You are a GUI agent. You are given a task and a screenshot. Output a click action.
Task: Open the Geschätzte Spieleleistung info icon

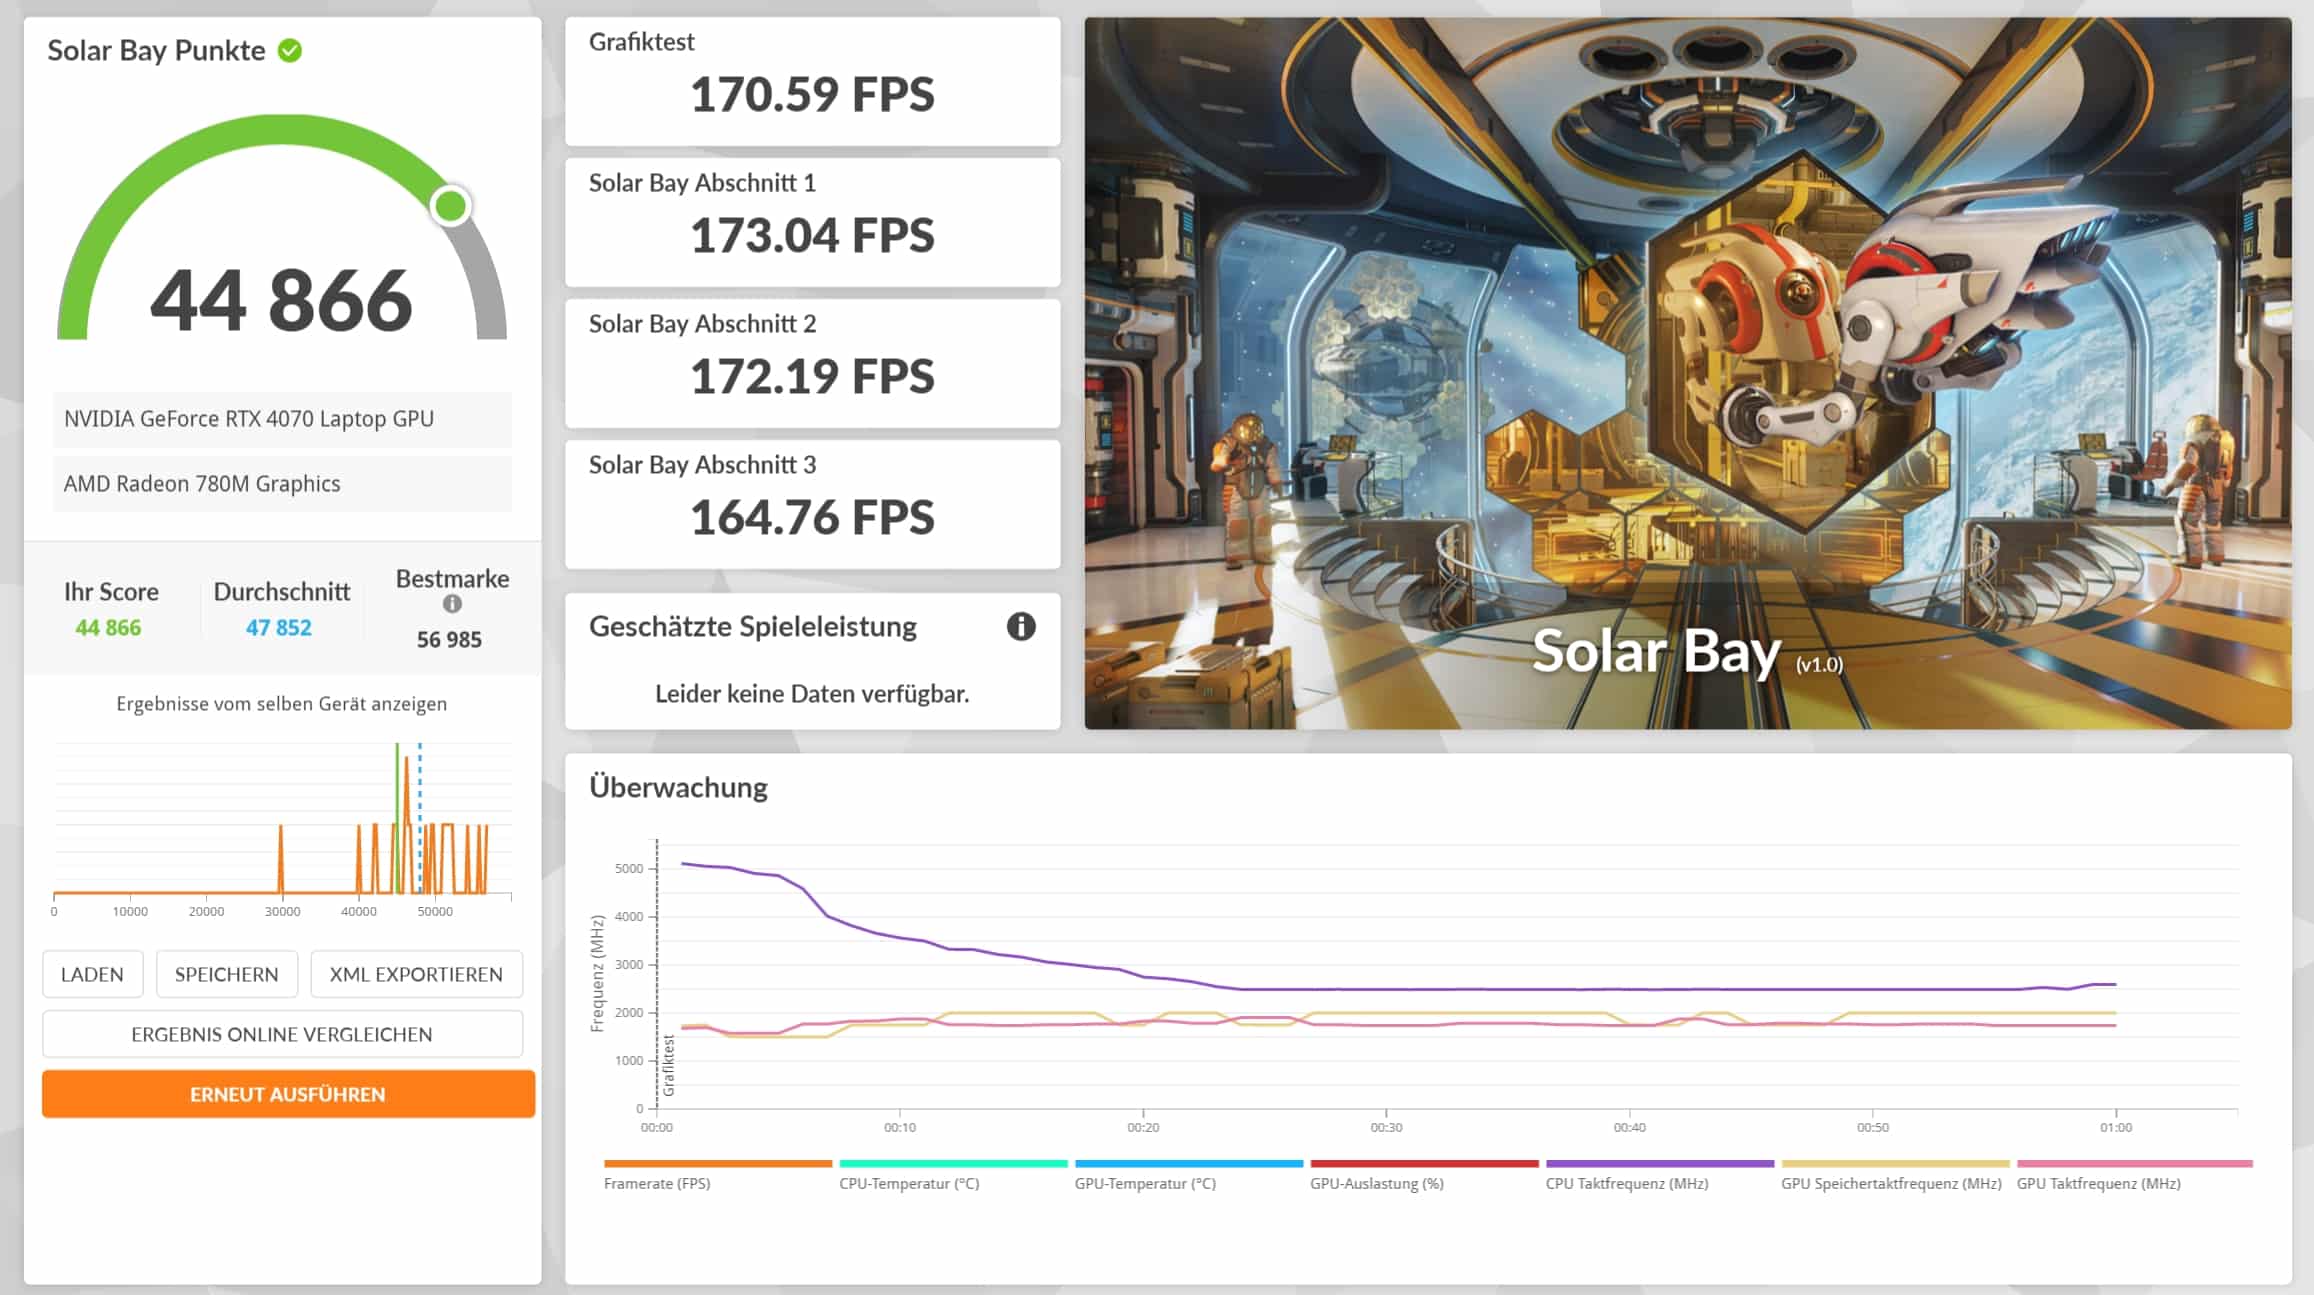click(1020, 627)
